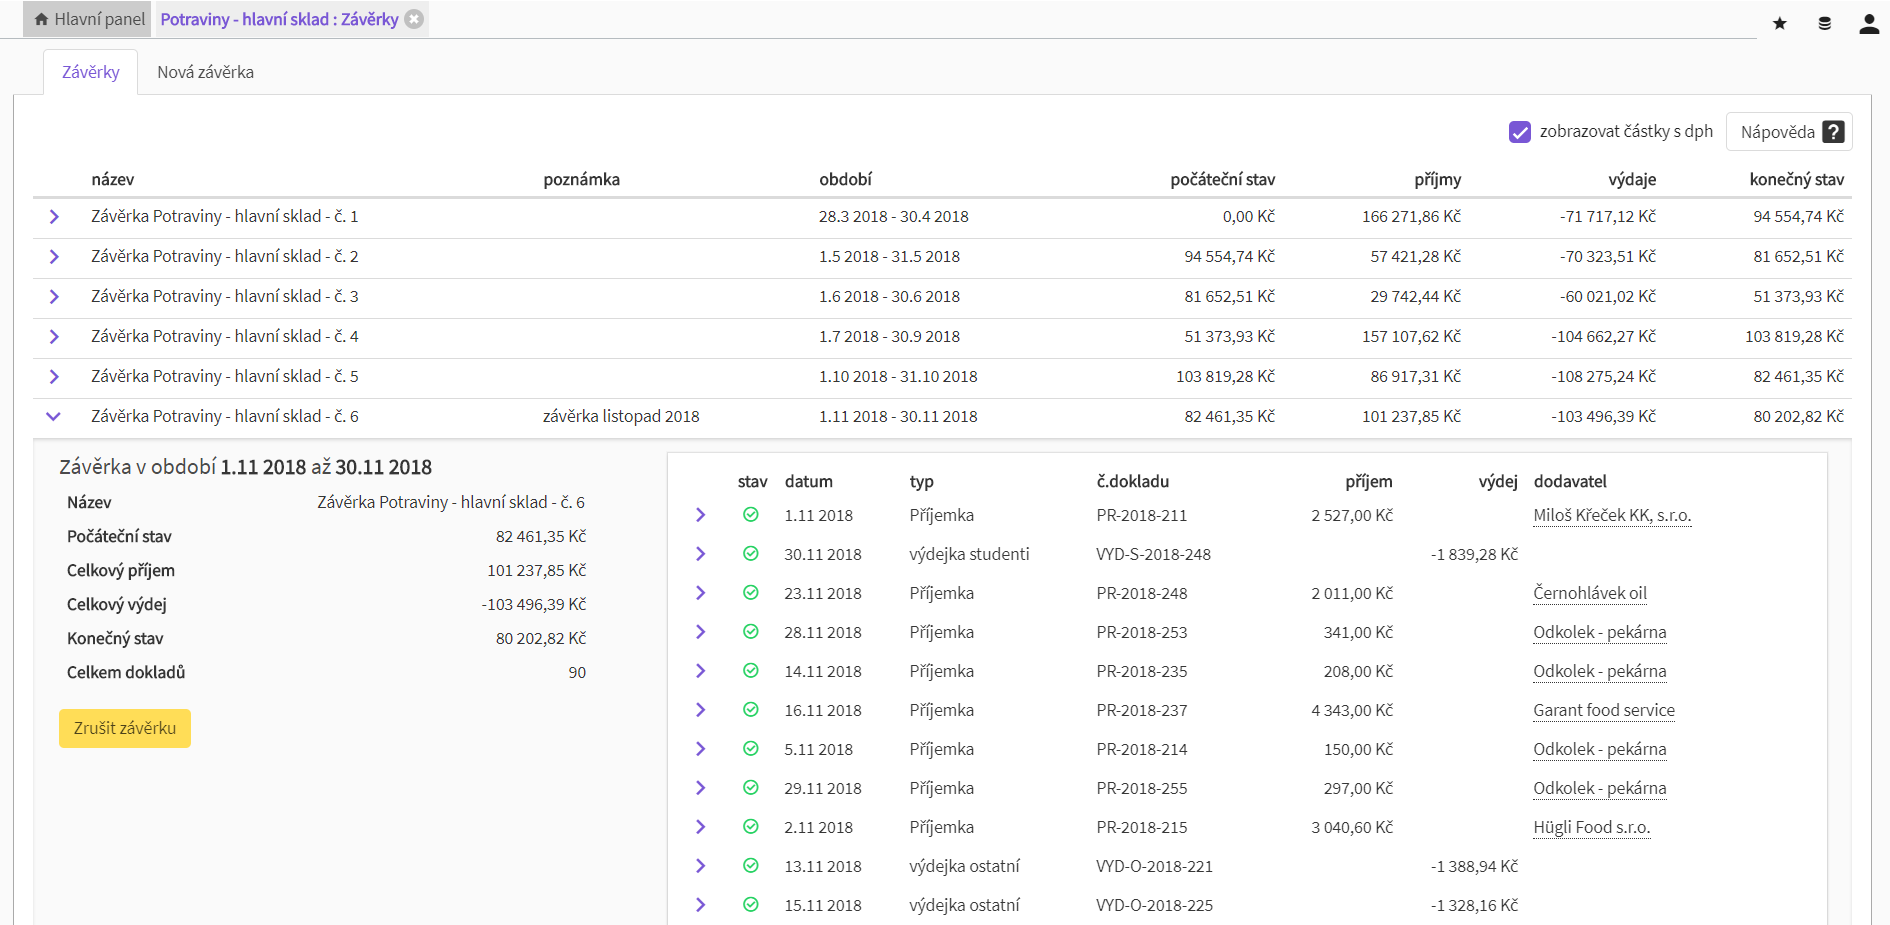Close the Potraviny - hlavní sklad tab
The height and width of the screenshot is (925, 1890).
[414, 19]
